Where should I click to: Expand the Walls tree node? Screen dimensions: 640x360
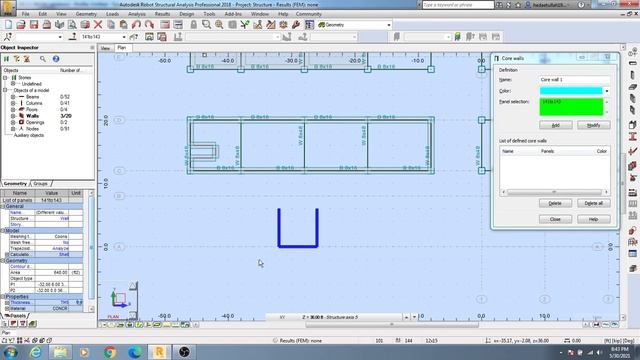[x=13, y=116]
